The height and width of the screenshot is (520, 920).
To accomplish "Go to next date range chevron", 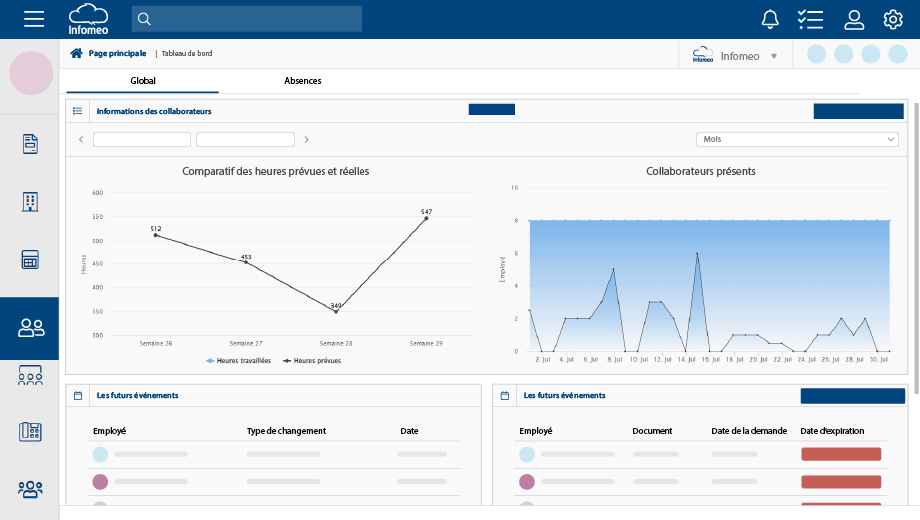I will point(306,140).
